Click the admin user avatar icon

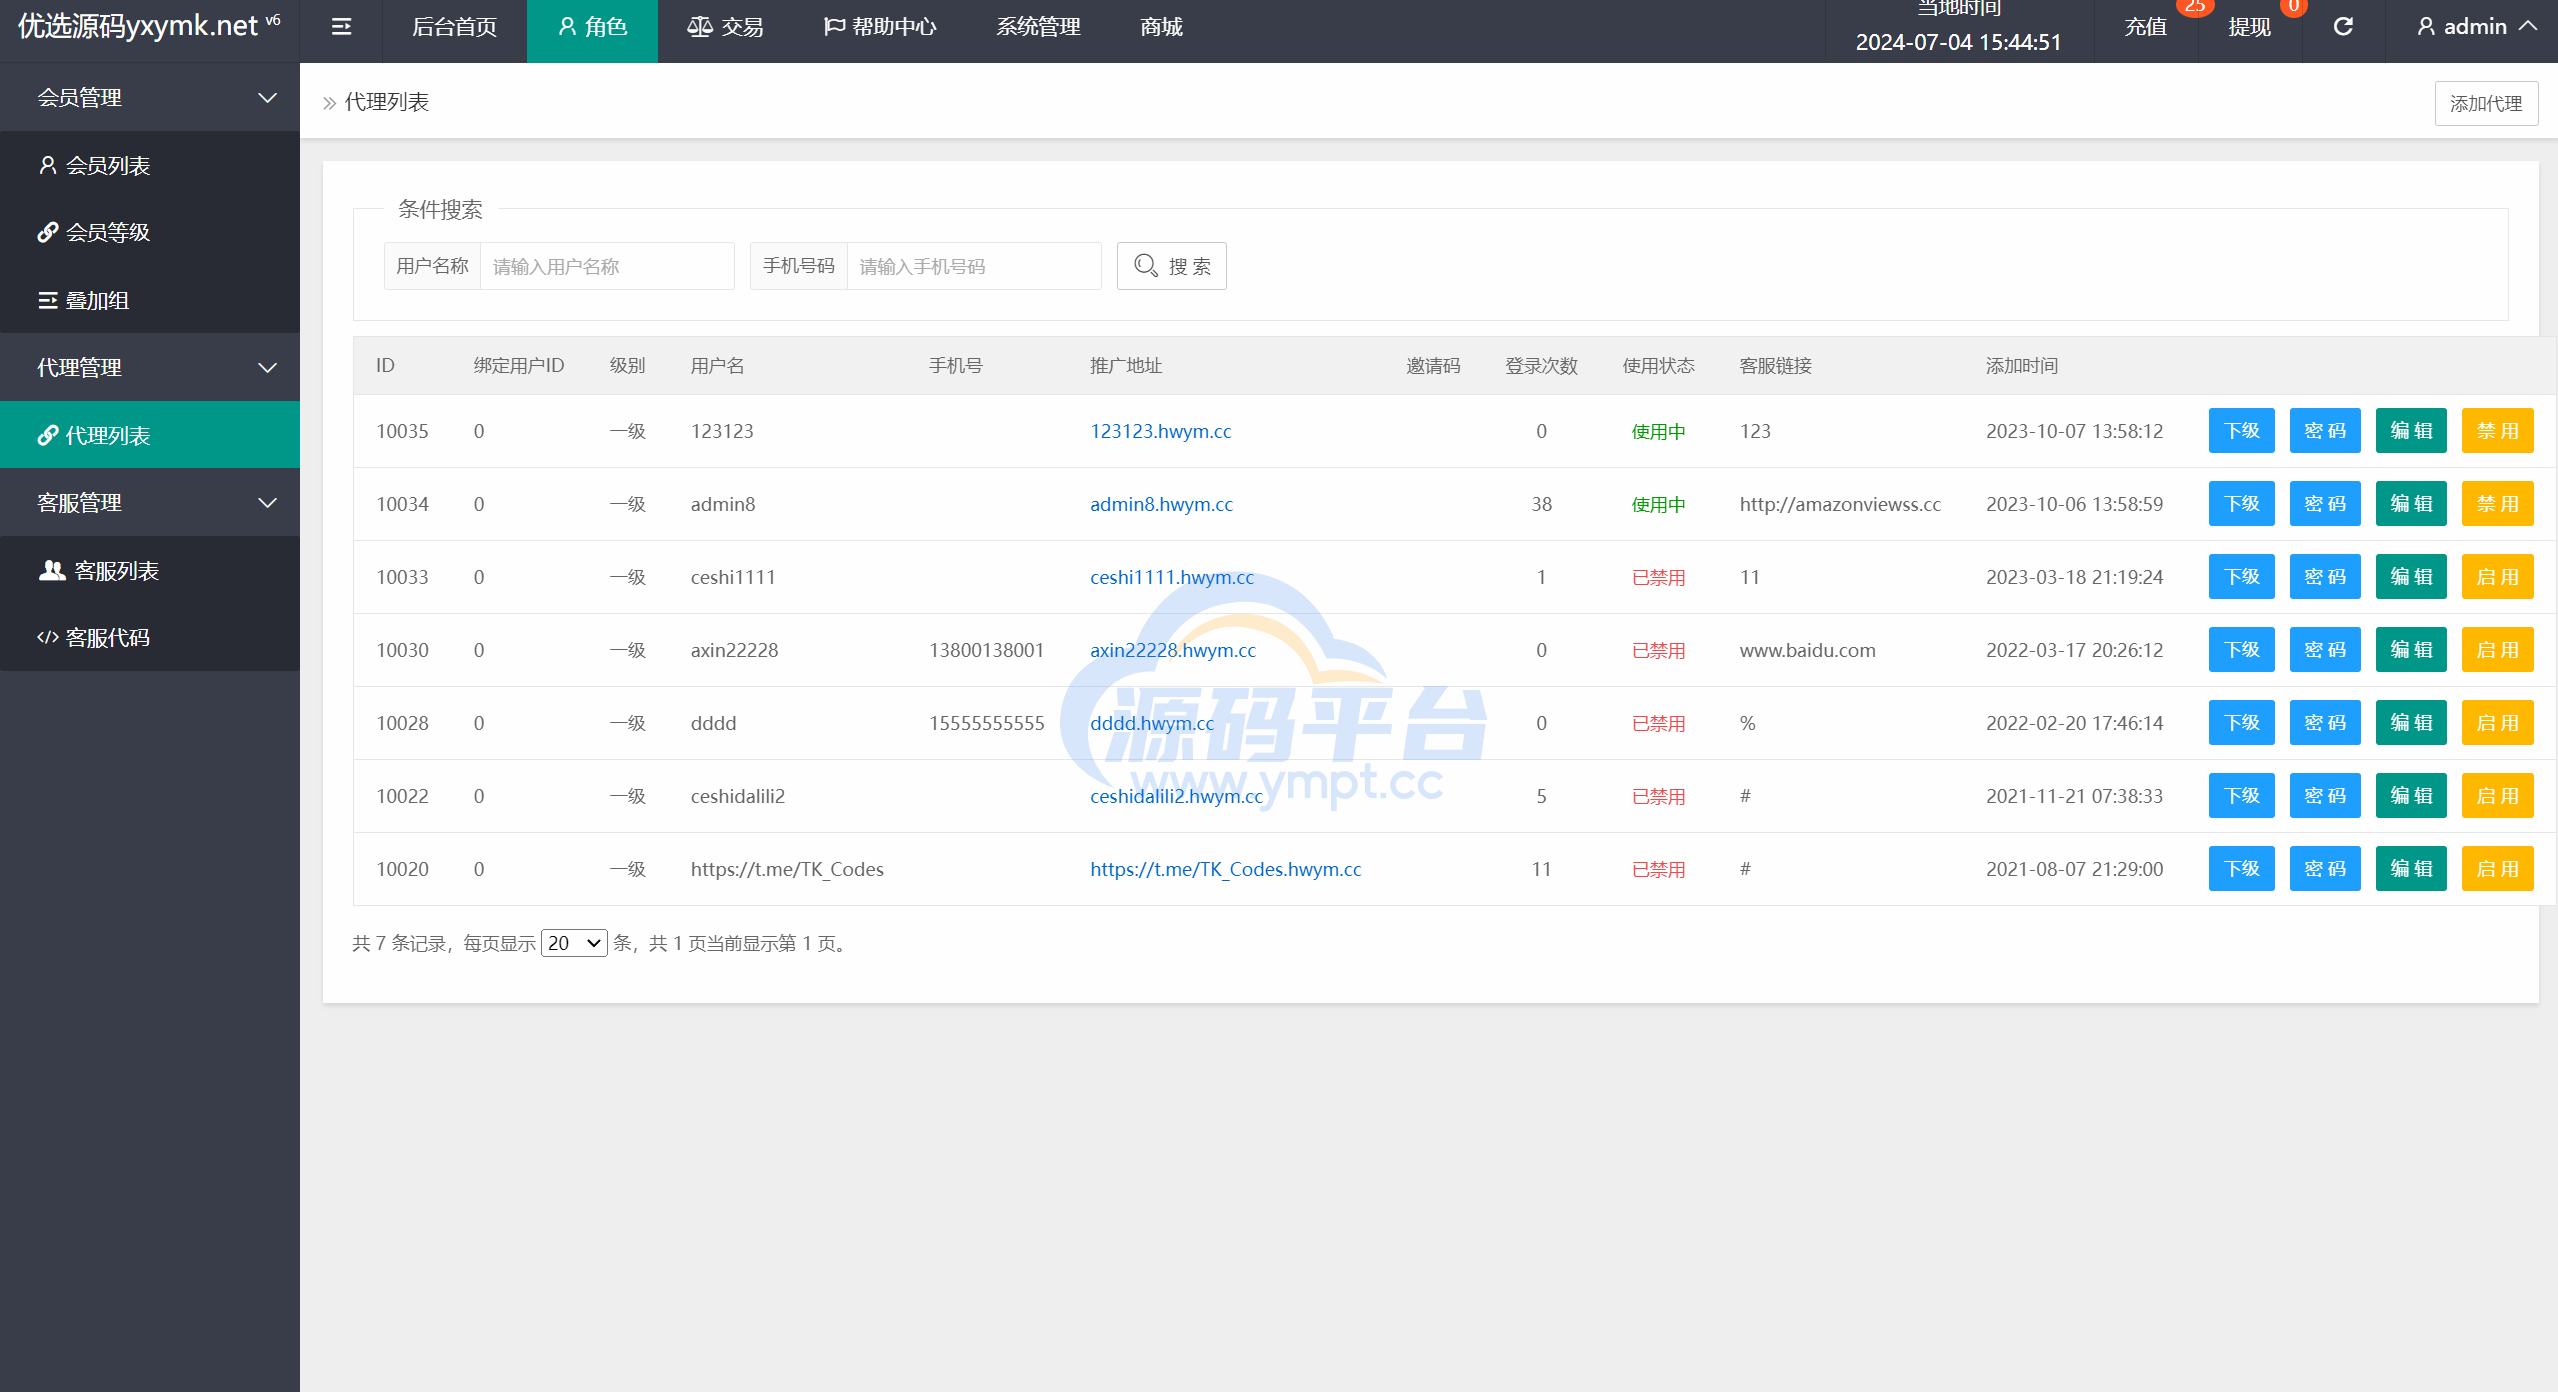pyautogui.click(x=2426, y=27)
